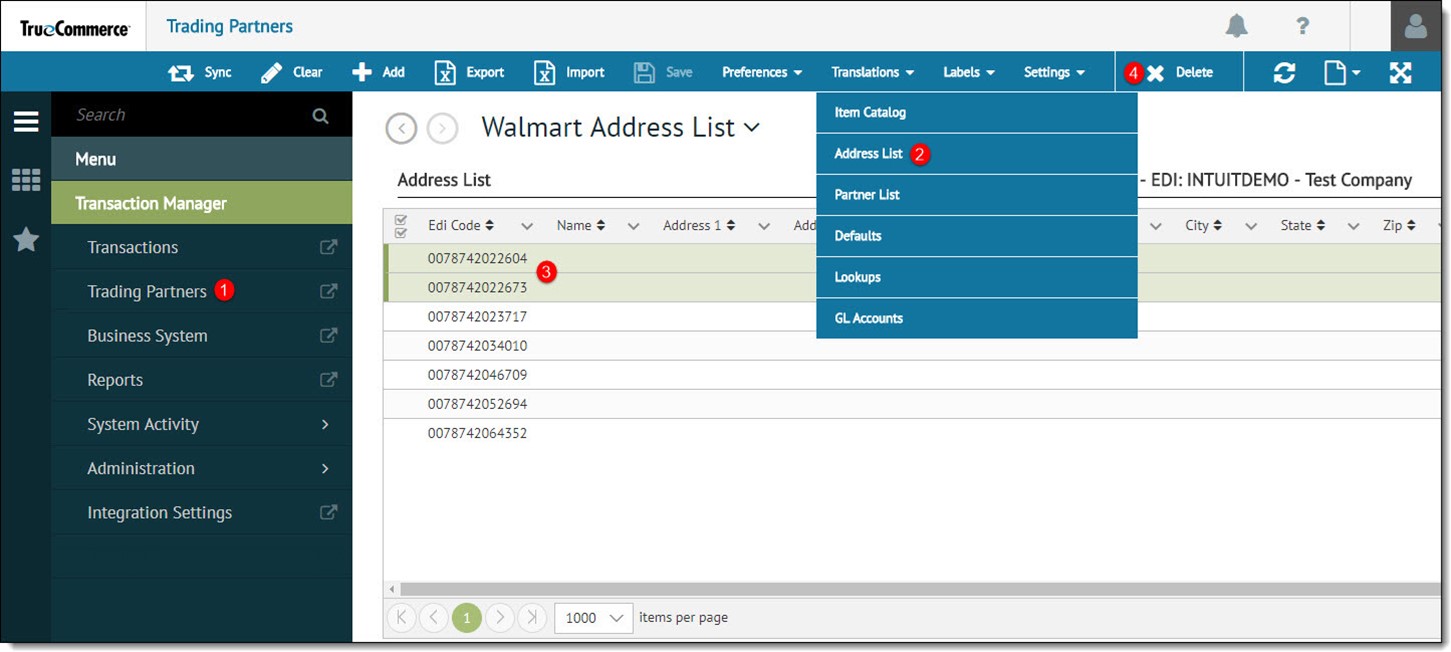Open Transactions in a new window icon
The image size is (1451, 652).
(x=328, y=247)
